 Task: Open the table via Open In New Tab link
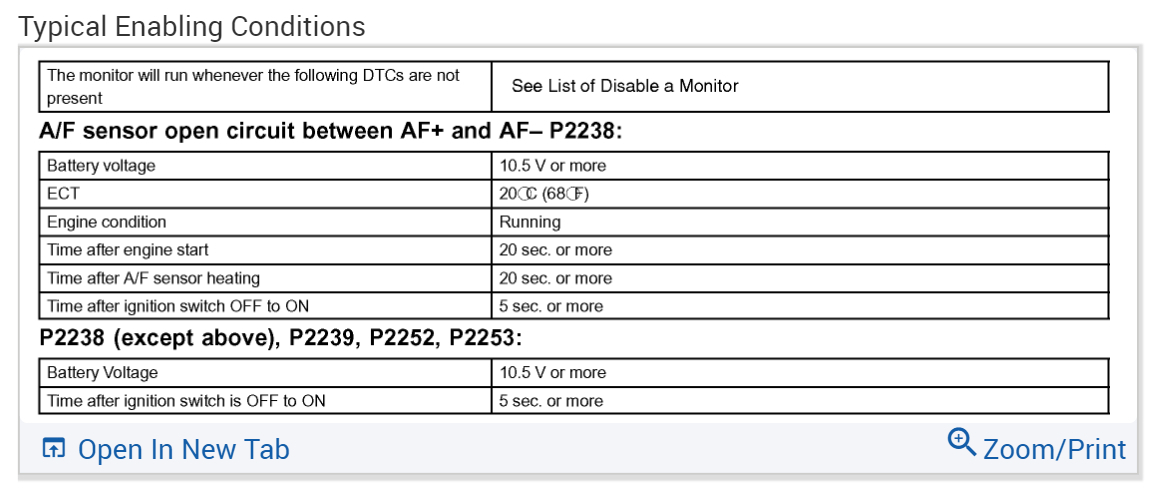(x=183, y=450)
